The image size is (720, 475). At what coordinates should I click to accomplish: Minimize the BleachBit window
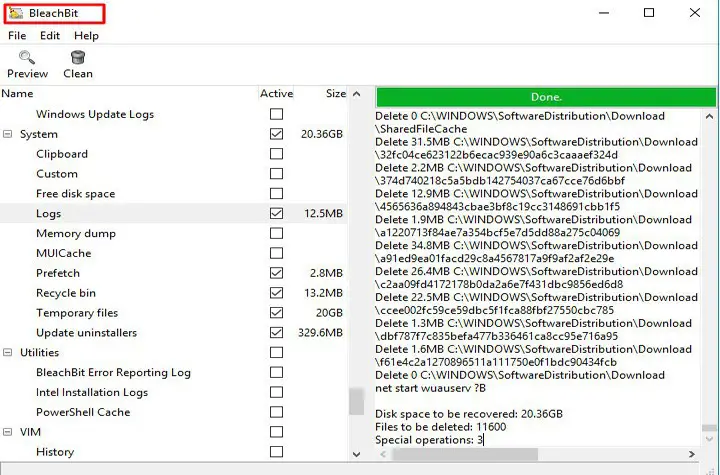[604, 13]
